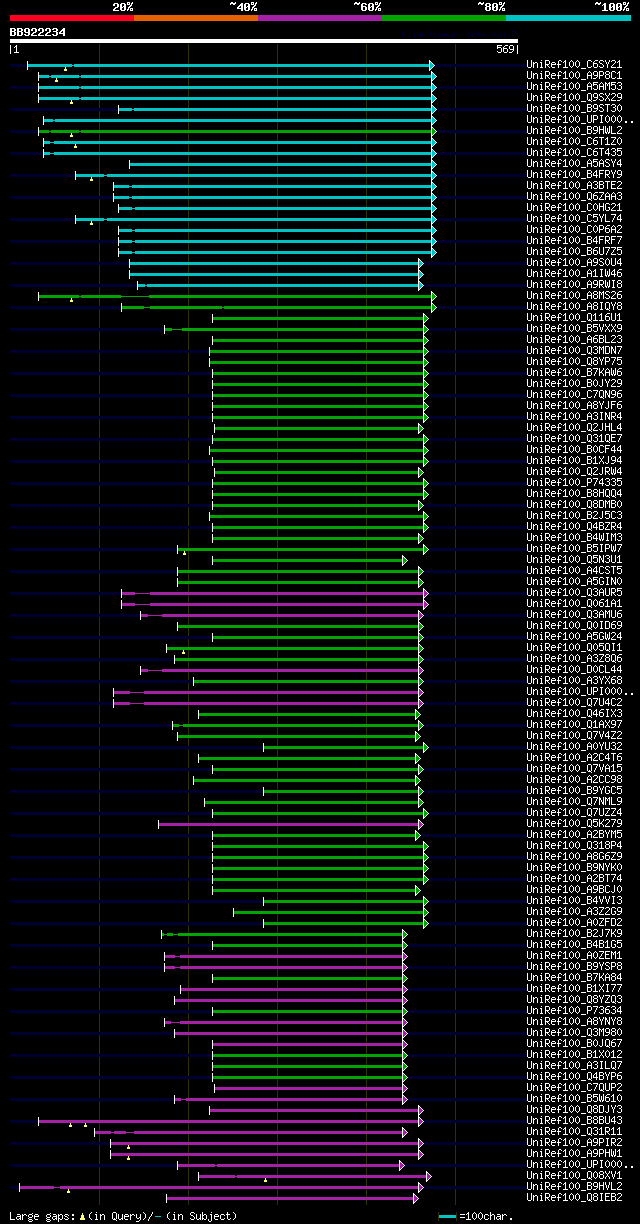The height and width of the screenshot is (1224, 640).
Task: Select the UniRef100_B4VVI3 label
Action: coord(574,901)
